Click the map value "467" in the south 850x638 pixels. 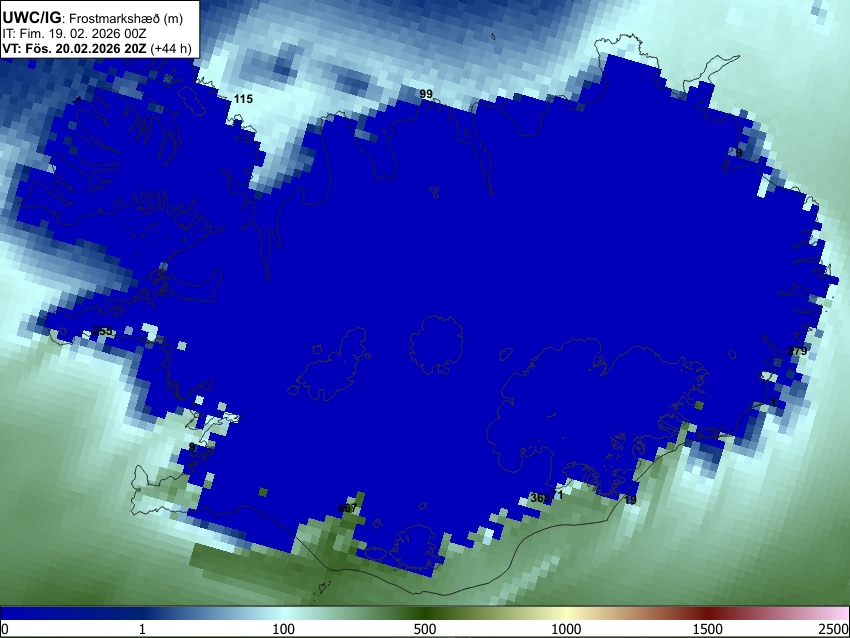tap(347, 508)
